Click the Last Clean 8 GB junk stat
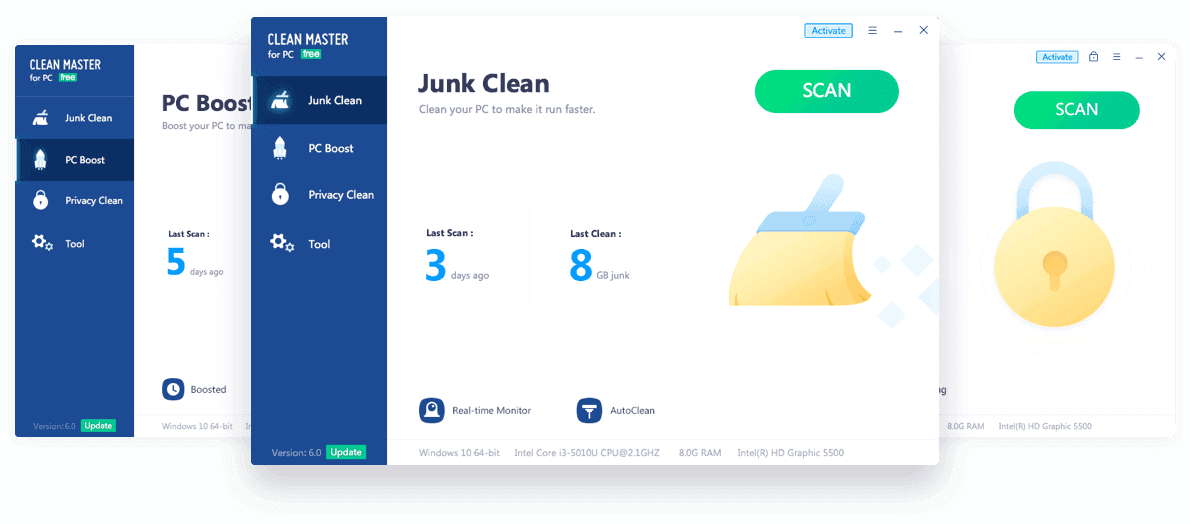The width and height of the screenshot is (1190, 524). (600, 260)
